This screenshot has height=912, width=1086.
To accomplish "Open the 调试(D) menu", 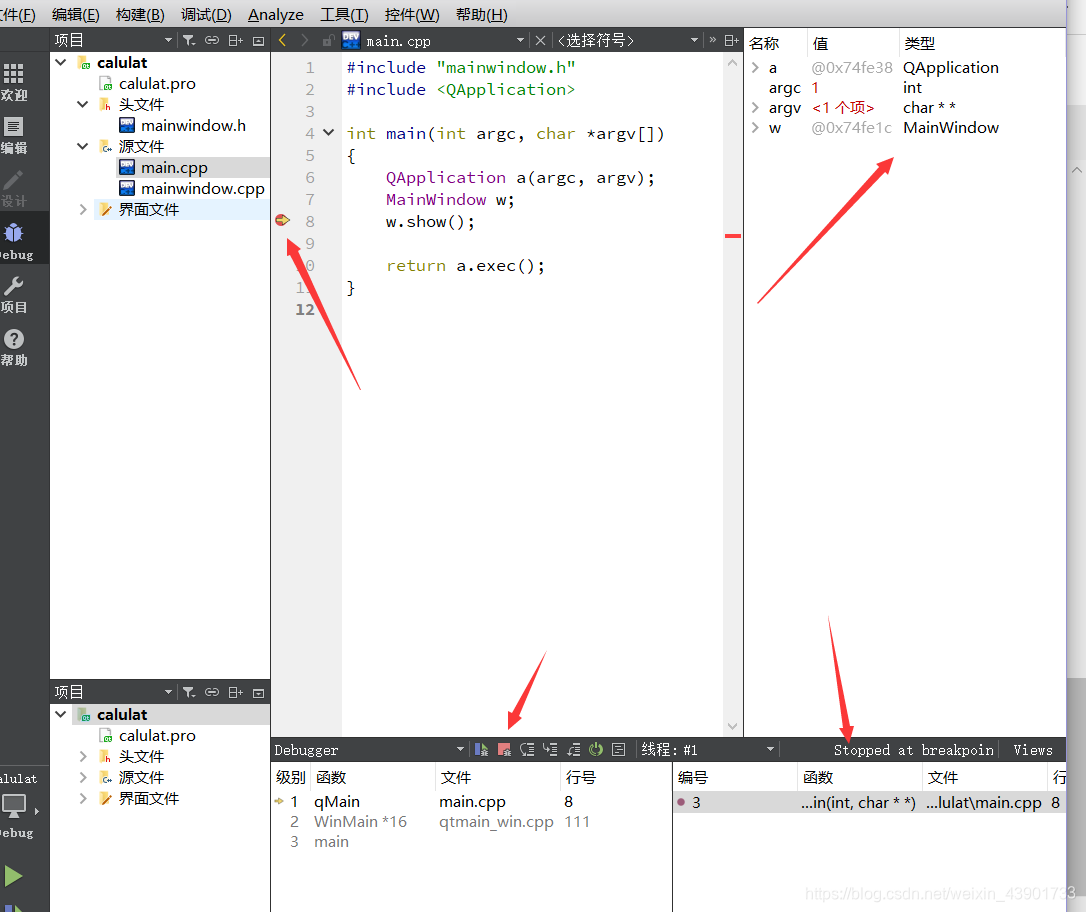I will [x=206, y=15].
